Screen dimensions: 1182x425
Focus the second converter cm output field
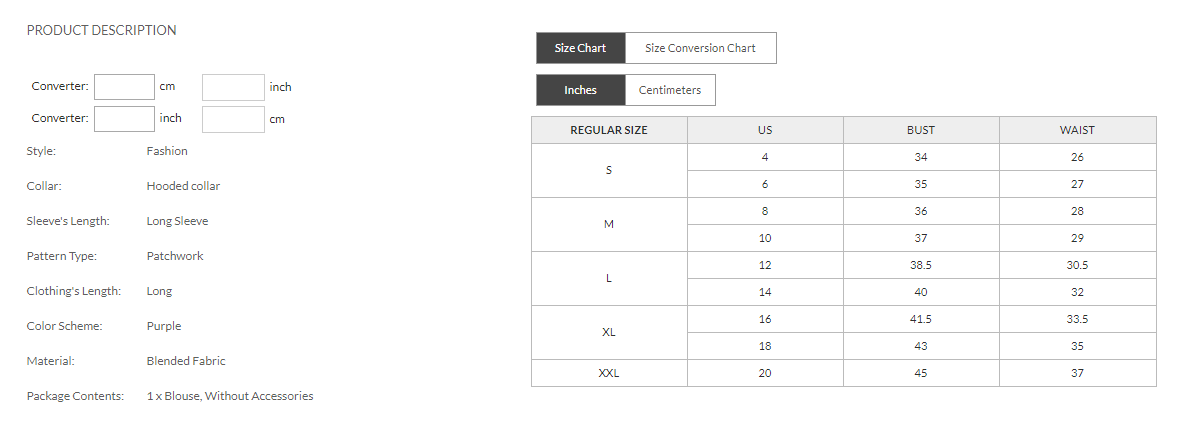pos(233,119)
